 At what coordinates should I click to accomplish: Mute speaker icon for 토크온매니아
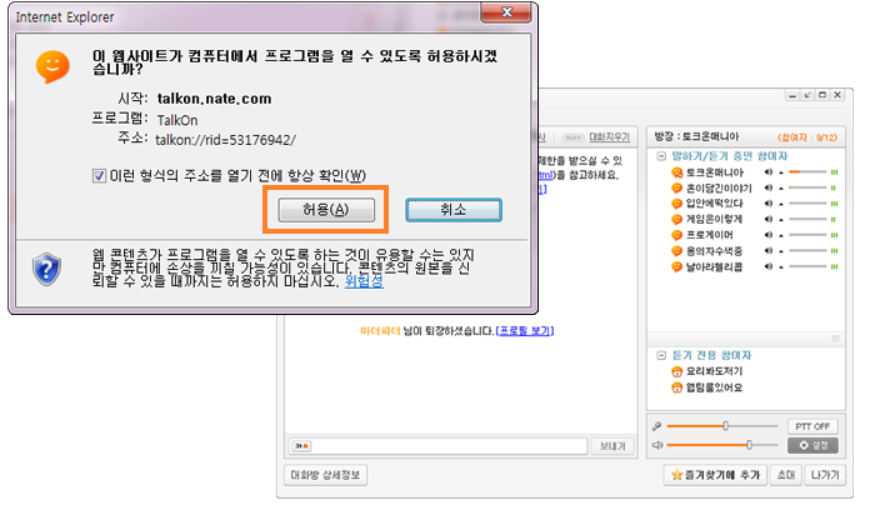click(769, 172)
